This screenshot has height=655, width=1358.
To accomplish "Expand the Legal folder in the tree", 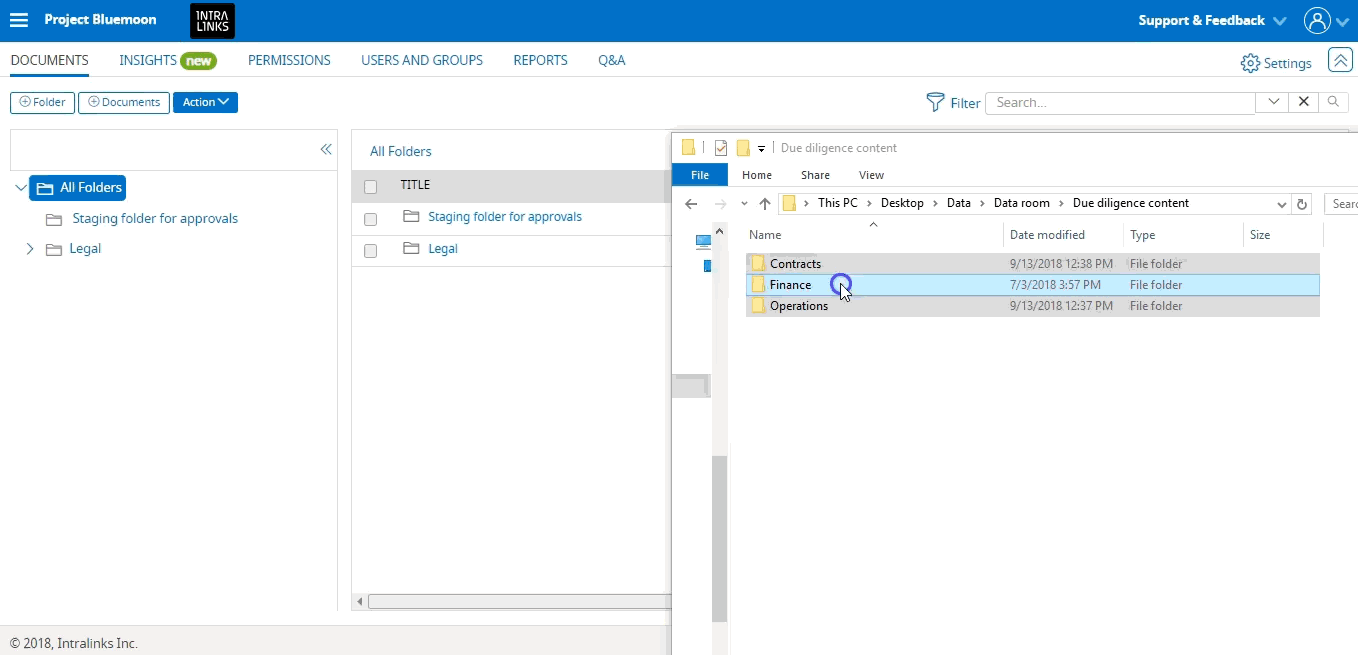I will coord(29,248).
